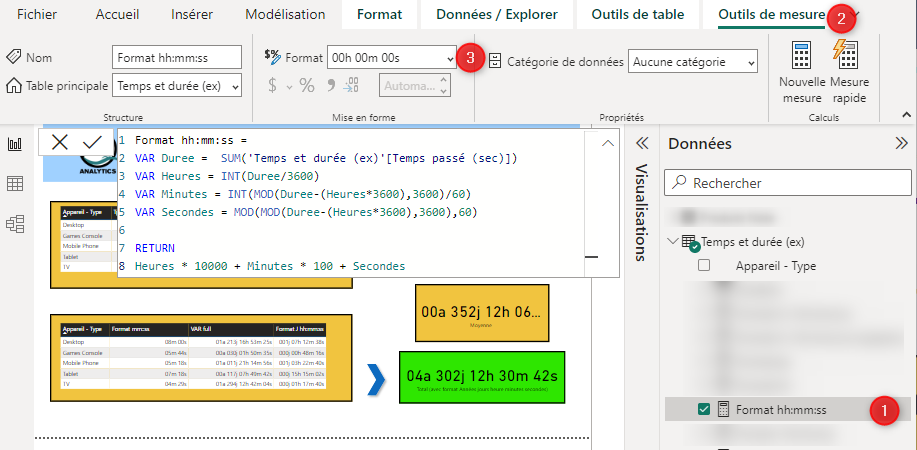Collapse the Temps et durée (ex) table
The image size is (917, 450).
(x=673, y=241)
